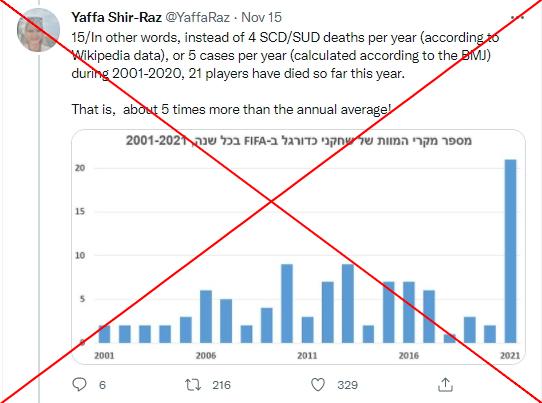Click the 6 replies count
The image size is (542, 403).
point(102,385)
